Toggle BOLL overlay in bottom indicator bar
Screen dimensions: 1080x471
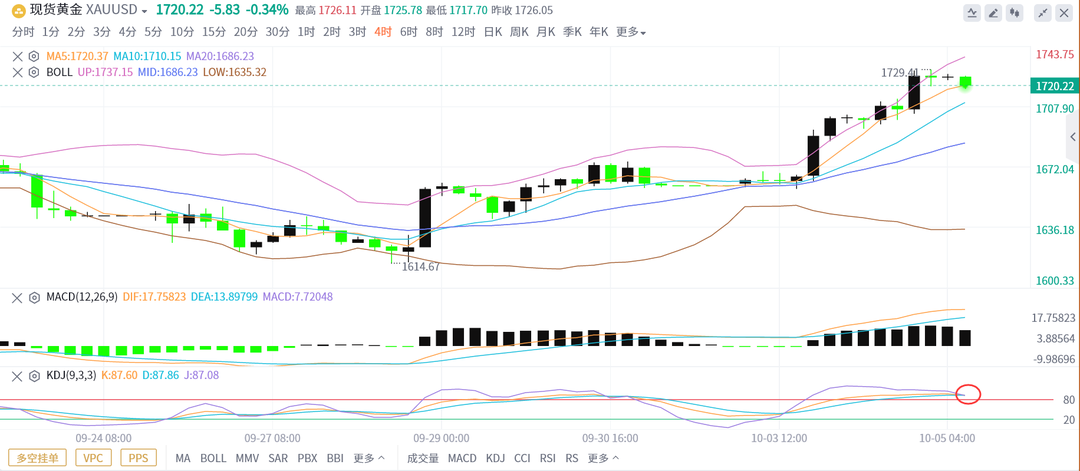tap(213, 458)
